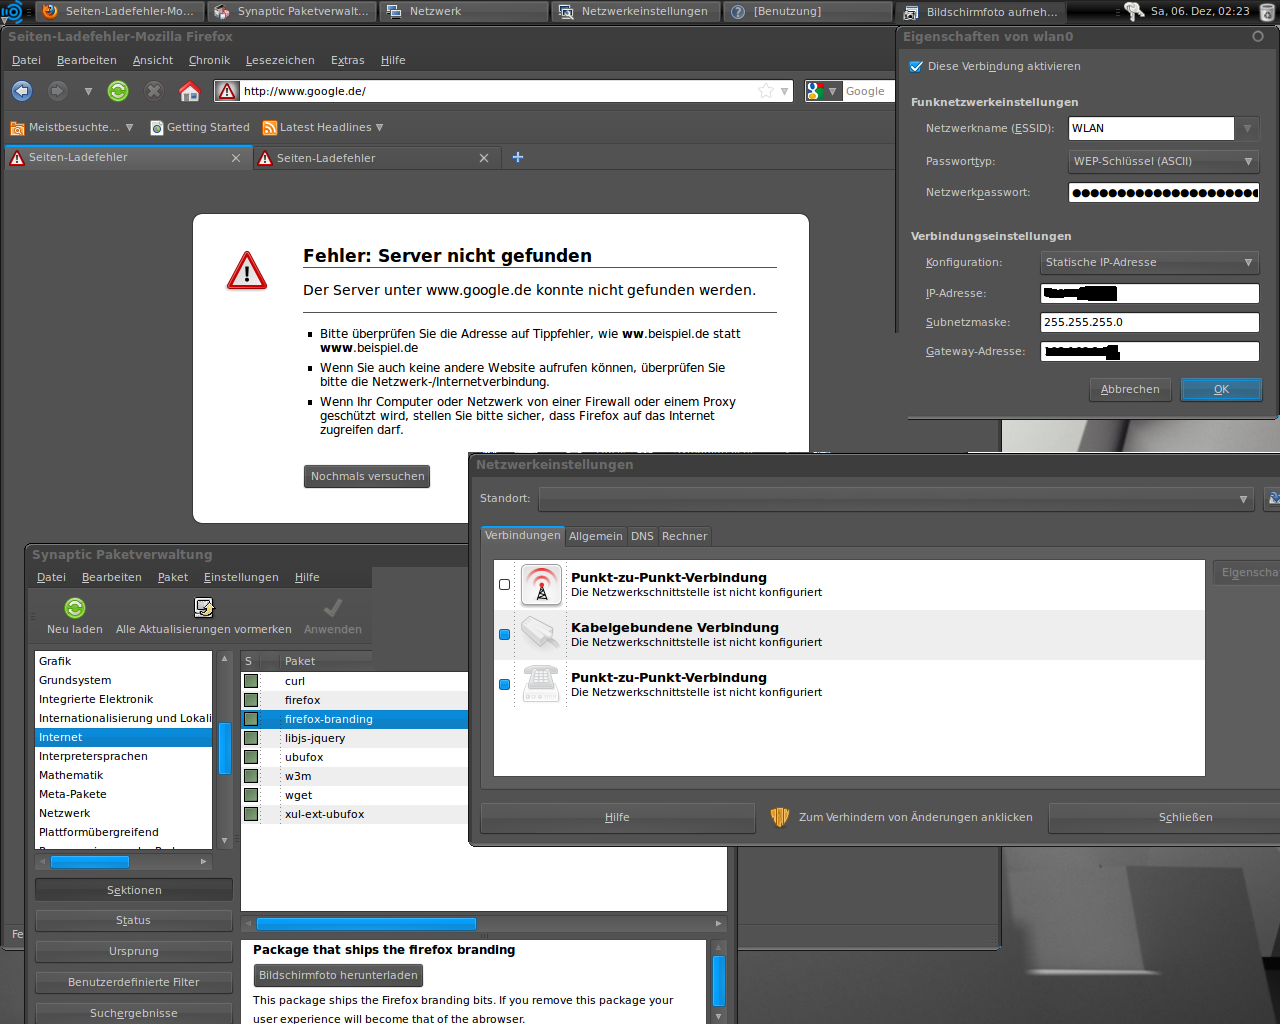Tick status box for firefox-branding package
This screenshot has height=1024, width=1280.
251,719
